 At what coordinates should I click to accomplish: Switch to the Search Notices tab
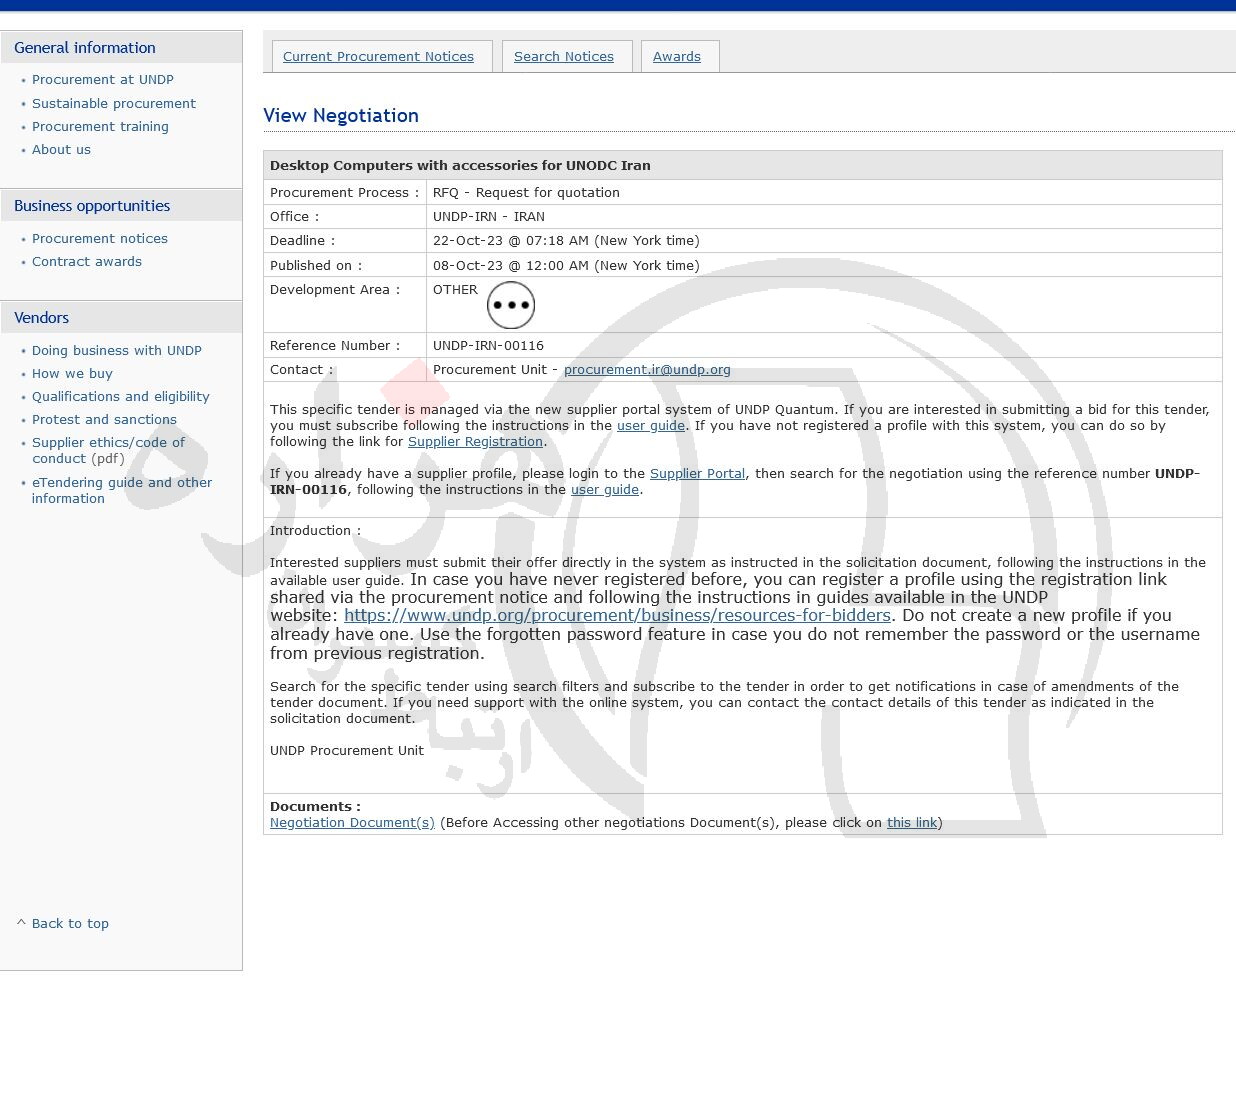pos(563,57)
